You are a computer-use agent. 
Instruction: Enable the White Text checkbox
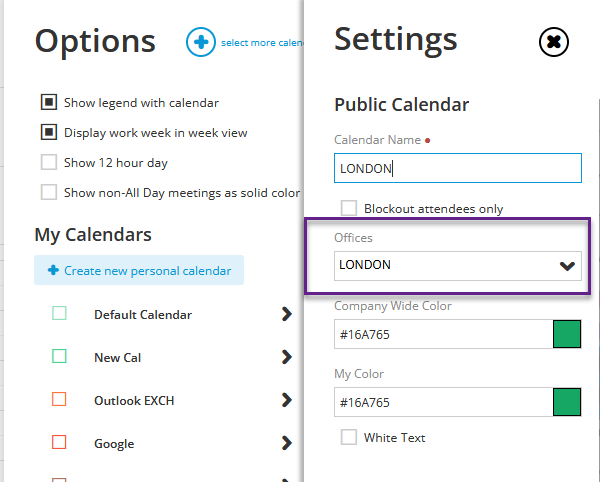(x=349, y=437)
